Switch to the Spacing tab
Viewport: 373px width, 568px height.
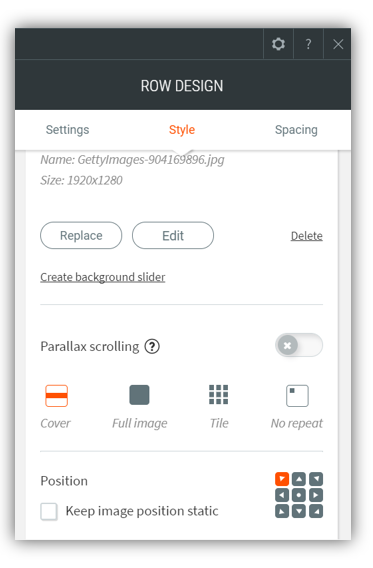click(298, 130)
